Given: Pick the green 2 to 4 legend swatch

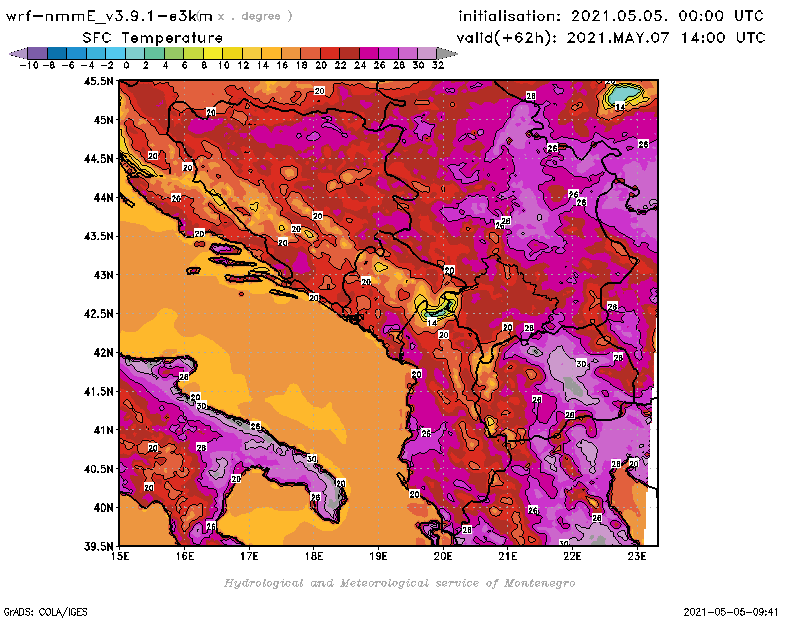Looking at the screenshot, I should 155,53.
